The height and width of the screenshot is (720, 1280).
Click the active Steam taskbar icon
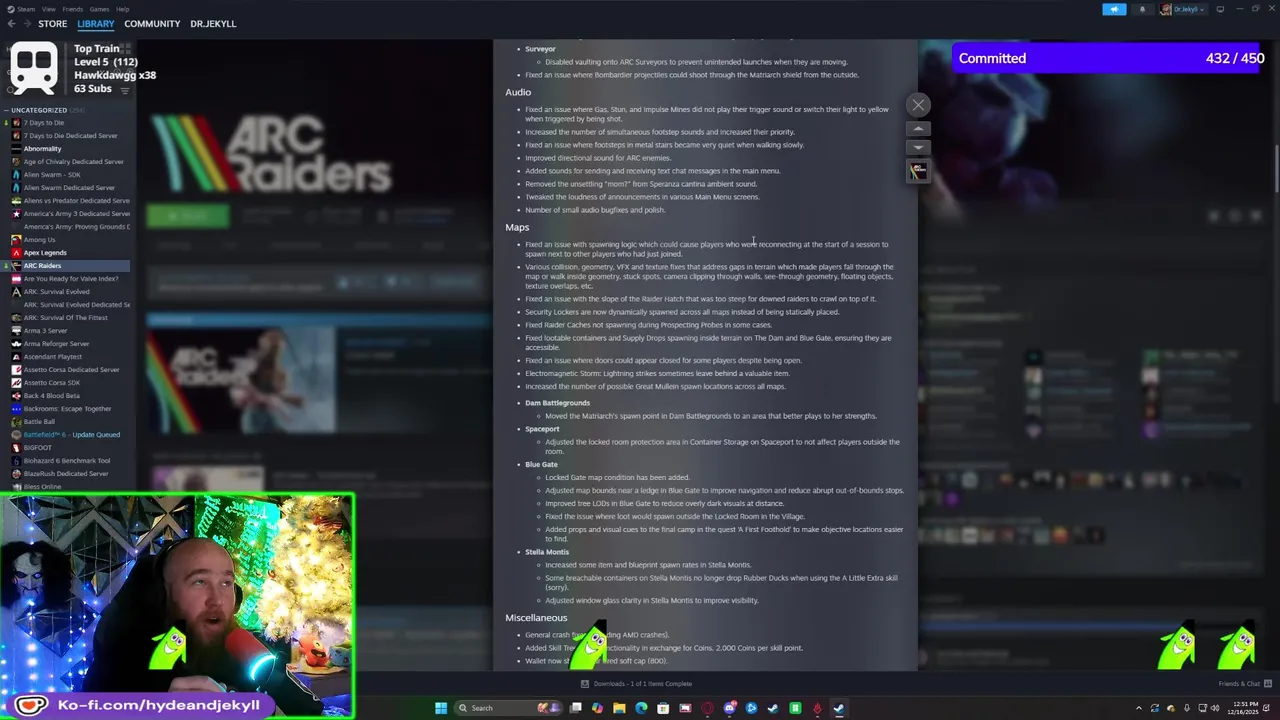839,708
